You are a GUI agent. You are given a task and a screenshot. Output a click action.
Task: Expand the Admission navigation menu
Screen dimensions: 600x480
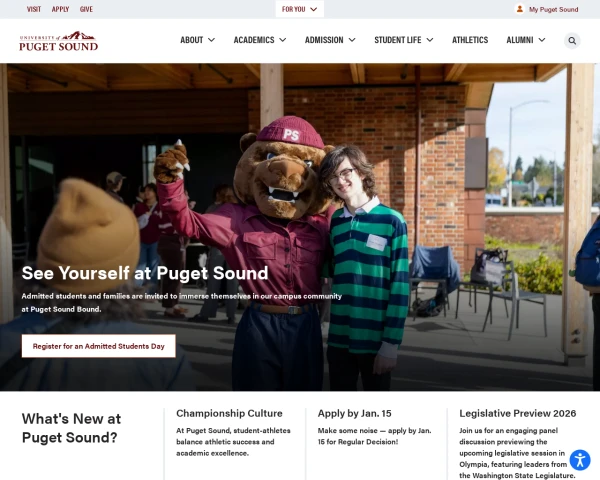[330, 40]
